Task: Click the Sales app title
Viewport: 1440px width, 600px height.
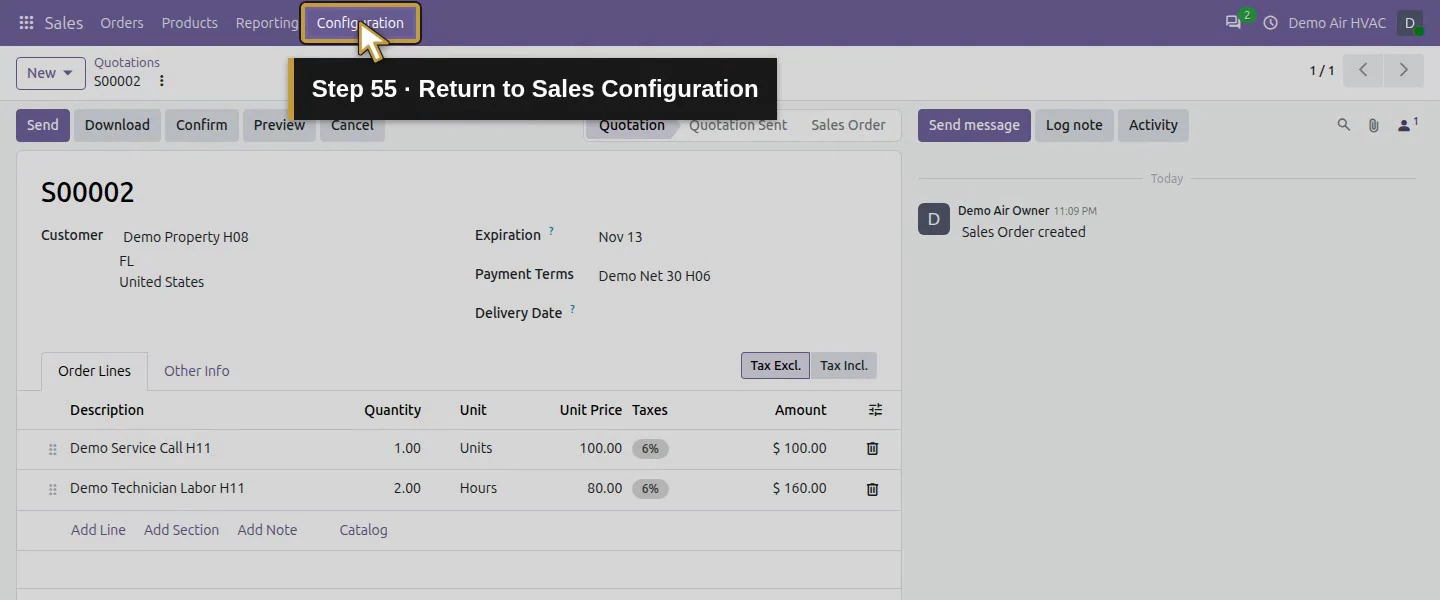Action: (64, 23)
